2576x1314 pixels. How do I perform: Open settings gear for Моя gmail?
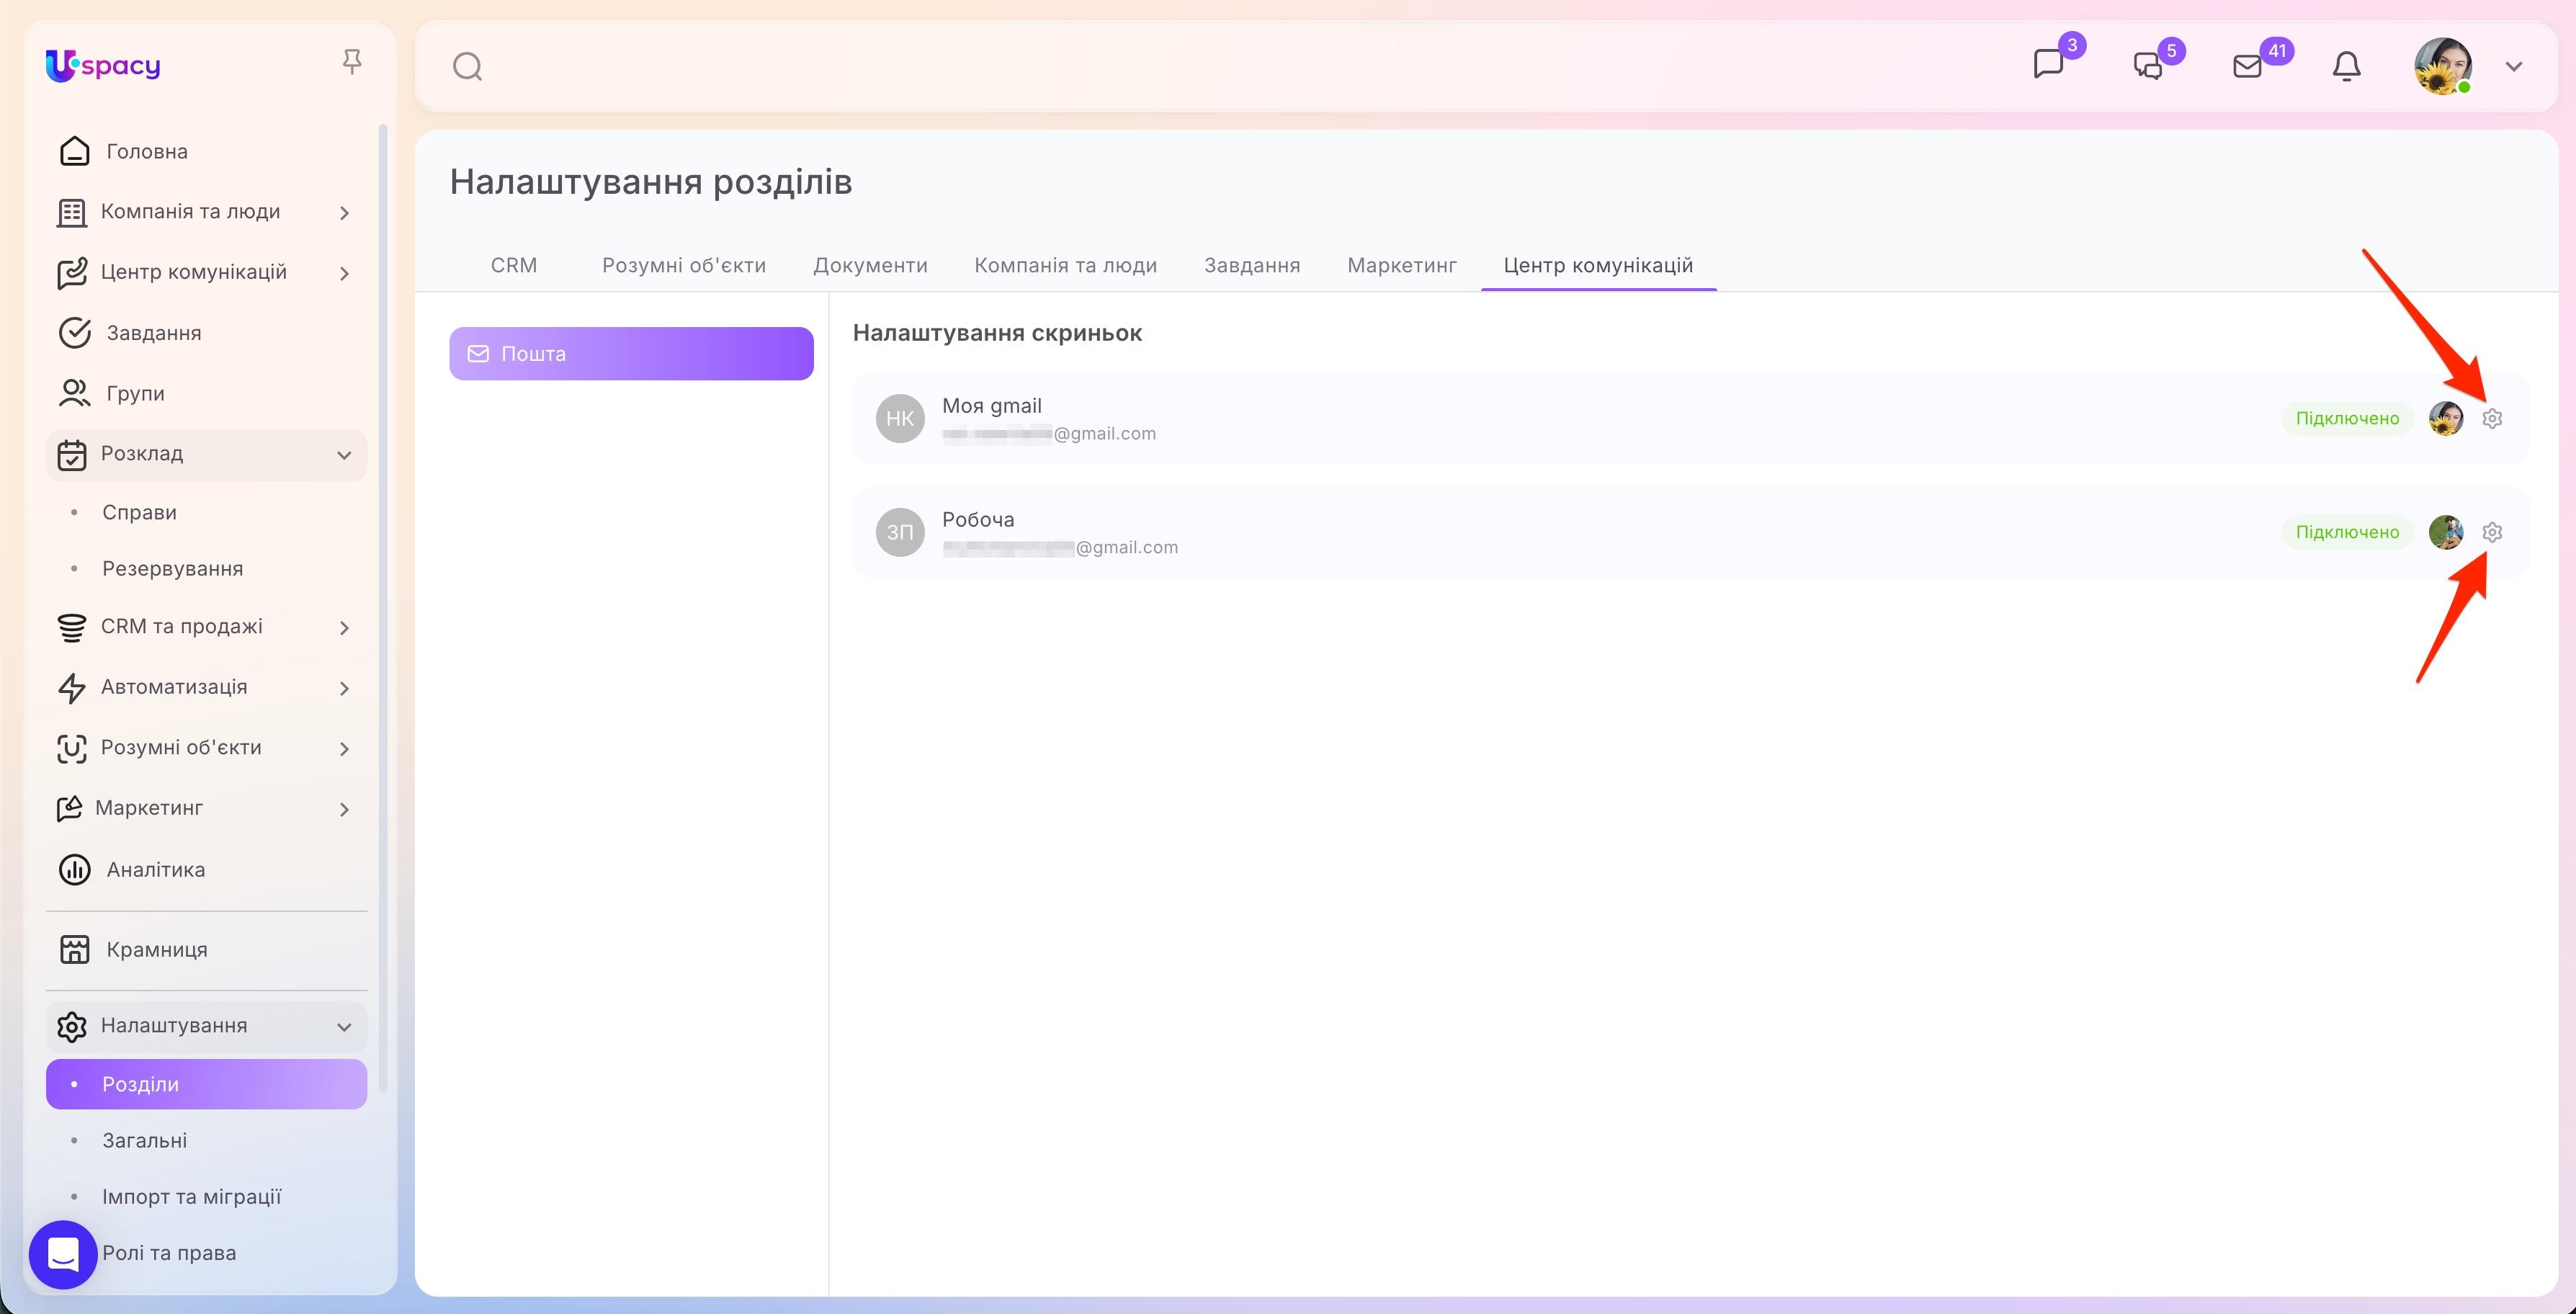click(x=2492, y=418)
